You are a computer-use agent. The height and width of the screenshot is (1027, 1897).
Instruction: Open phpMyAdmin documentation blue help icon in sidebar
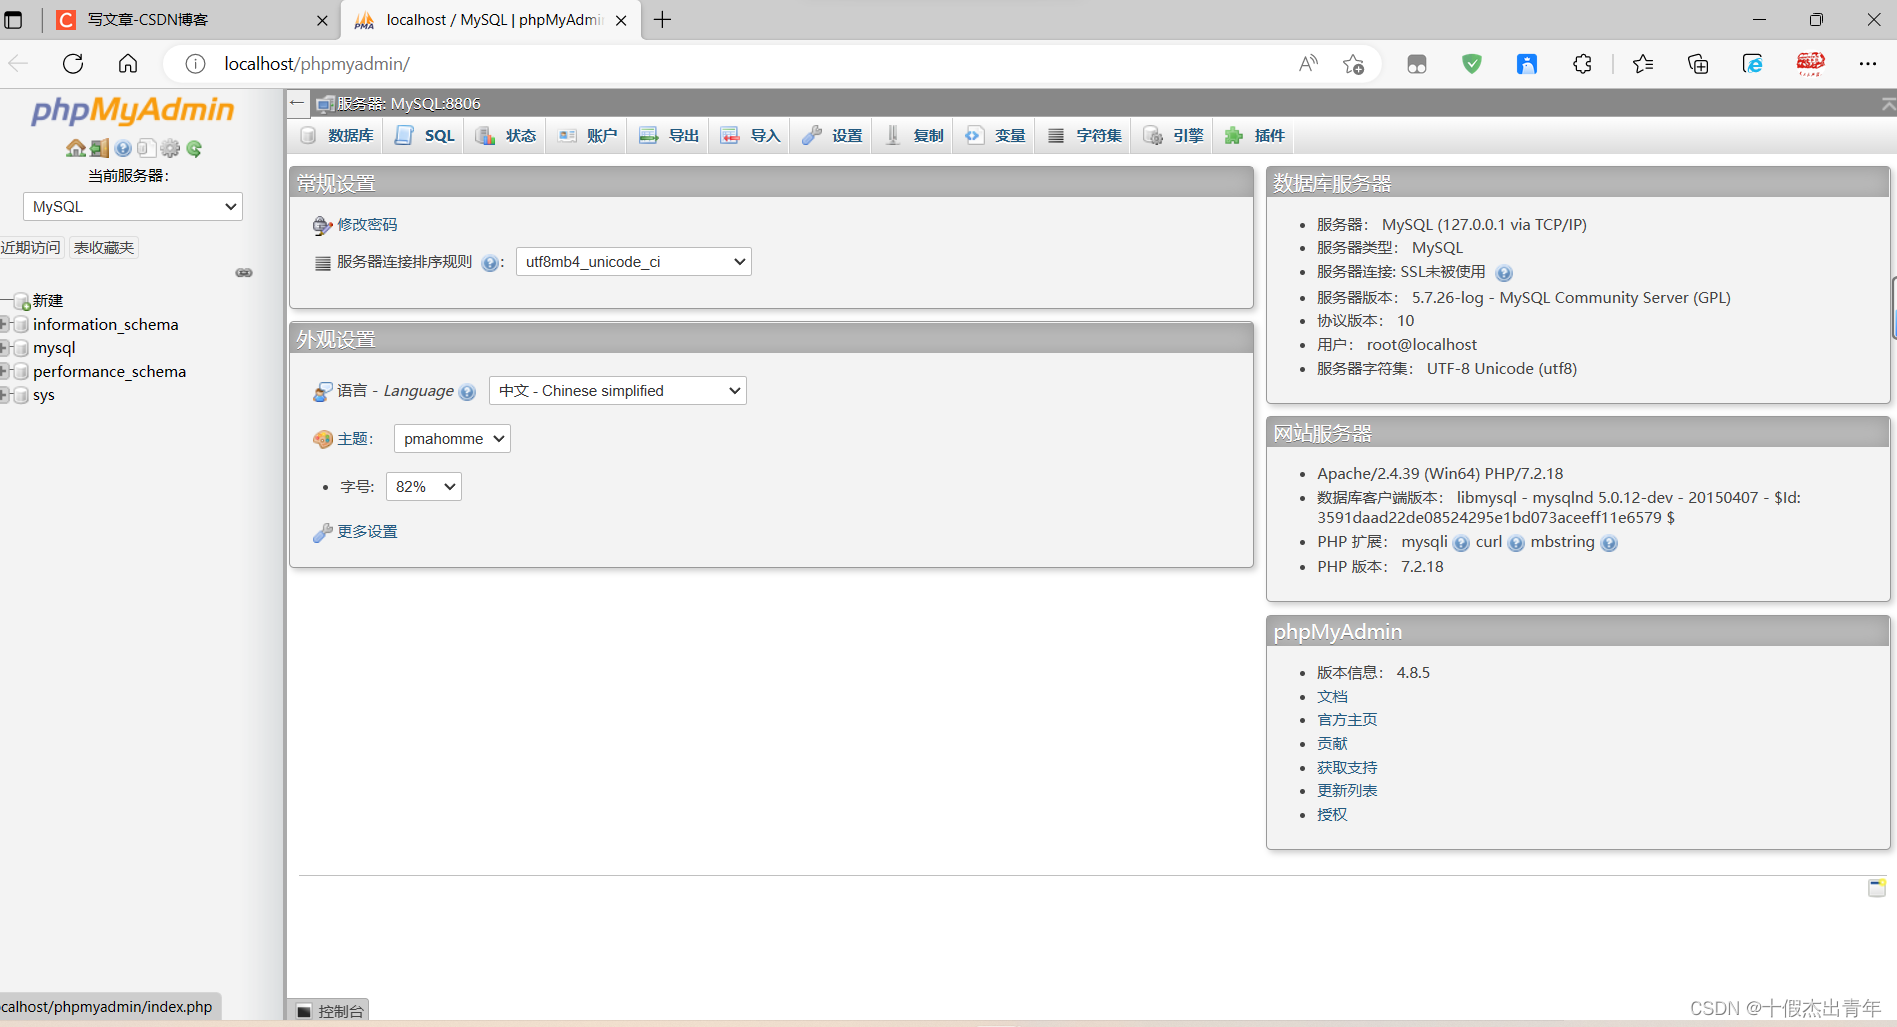(123, 149)
